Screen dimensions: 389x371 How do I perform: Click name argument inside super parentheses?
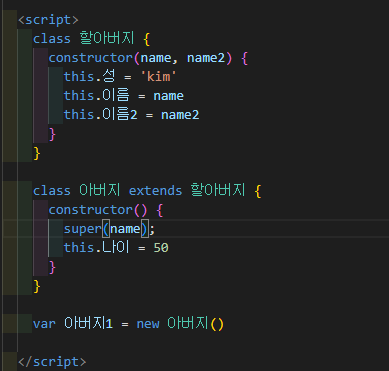[x=125, y=229]
